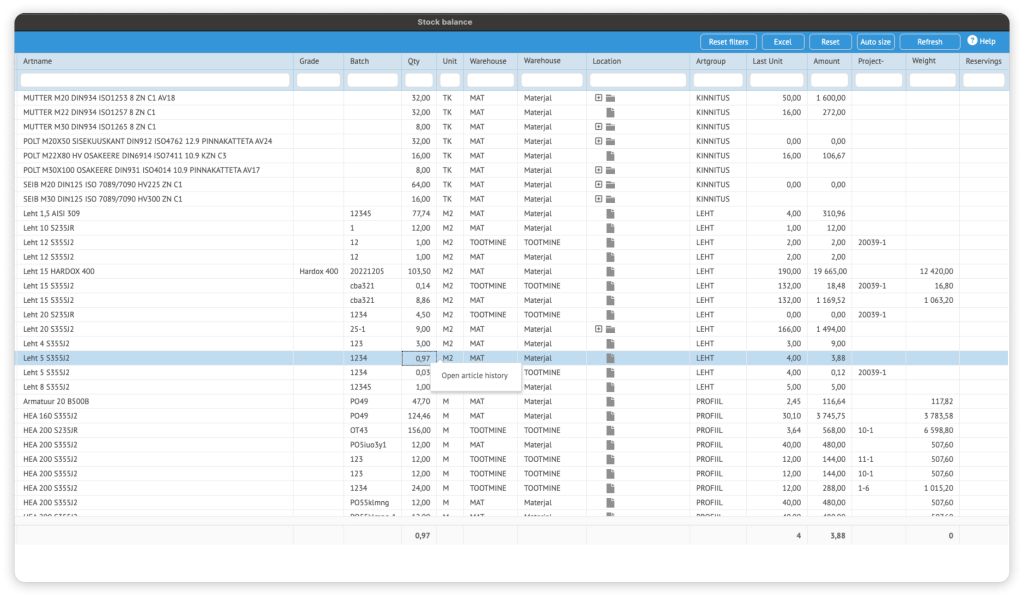
Task: Expand location plus box in POLT M20X50 row
Action: click(598, 141)
